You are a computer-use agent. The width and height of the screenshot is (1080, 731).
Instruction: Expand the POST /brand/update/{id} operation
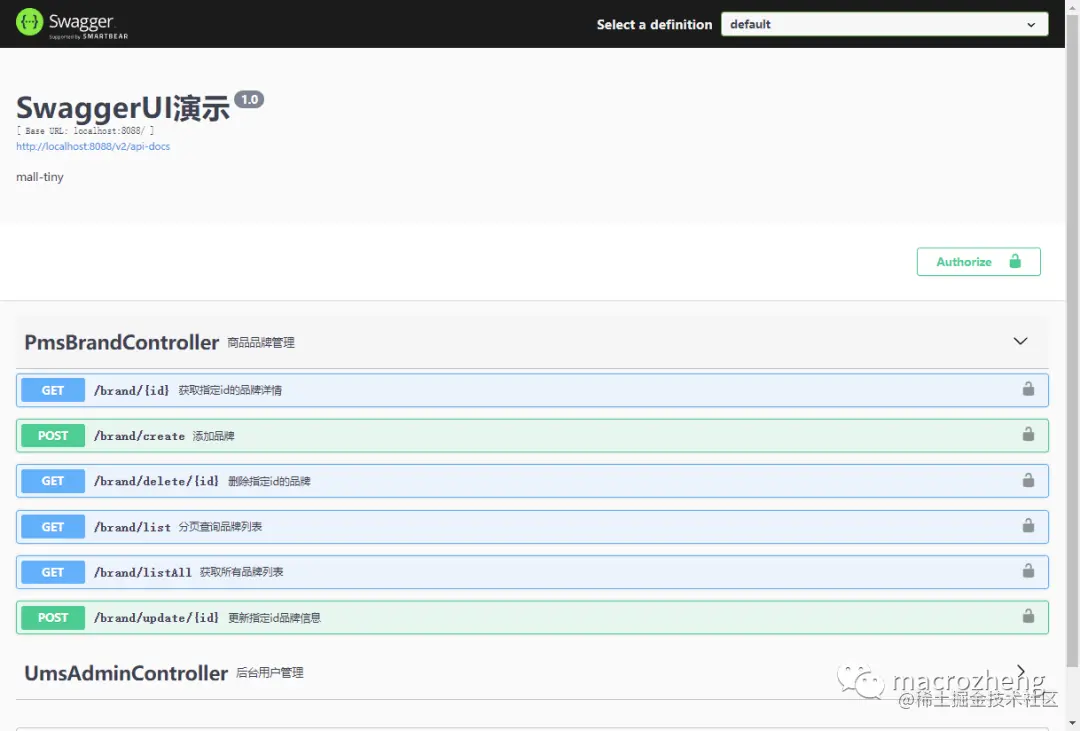532,617
